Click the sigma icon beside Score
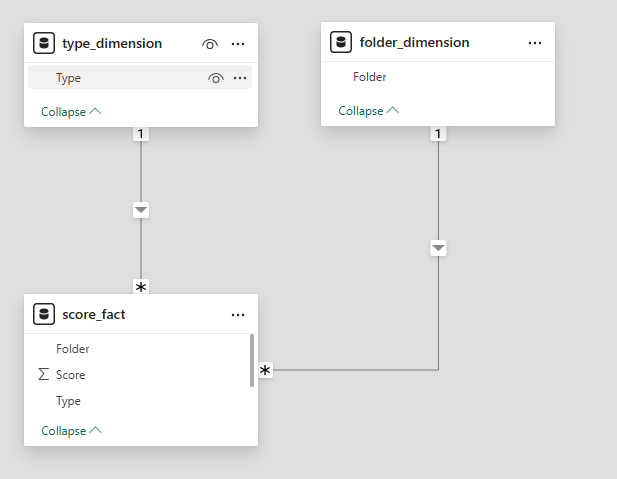 (x=44, y=374)
